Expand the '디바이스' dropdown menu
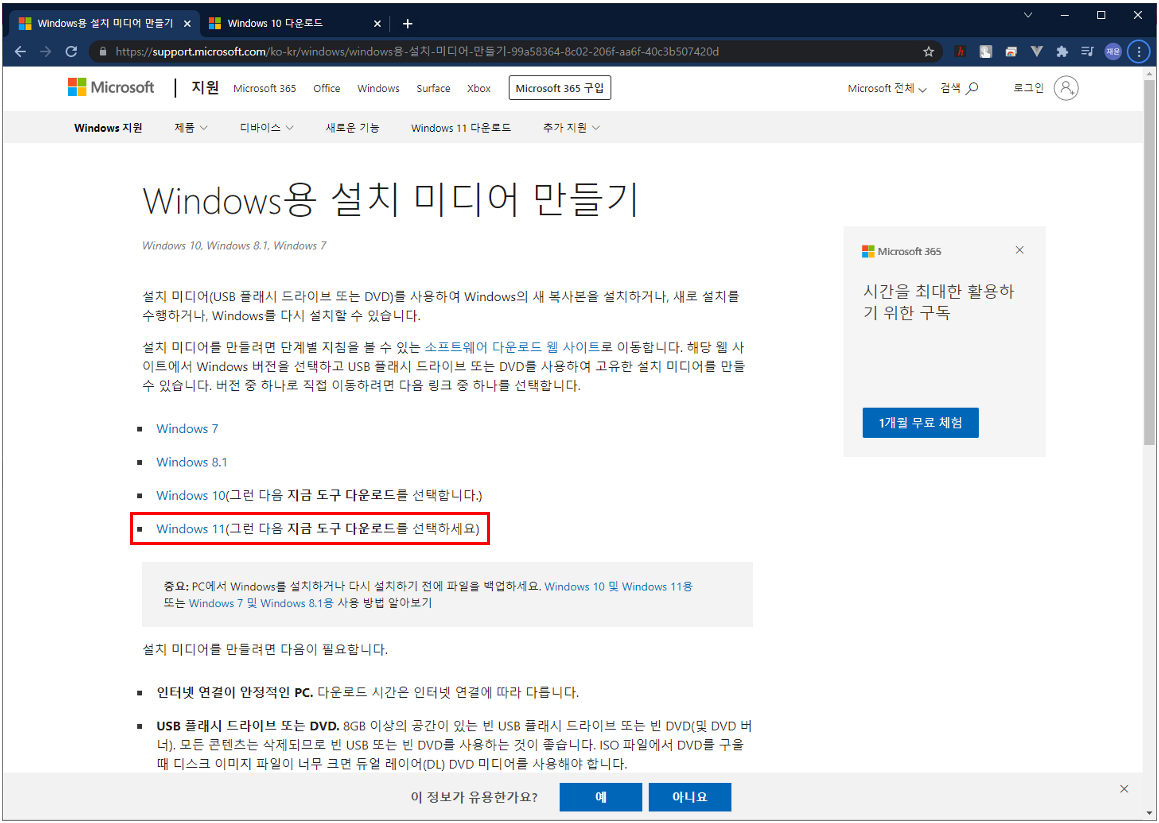 click(x=267, y=128)
